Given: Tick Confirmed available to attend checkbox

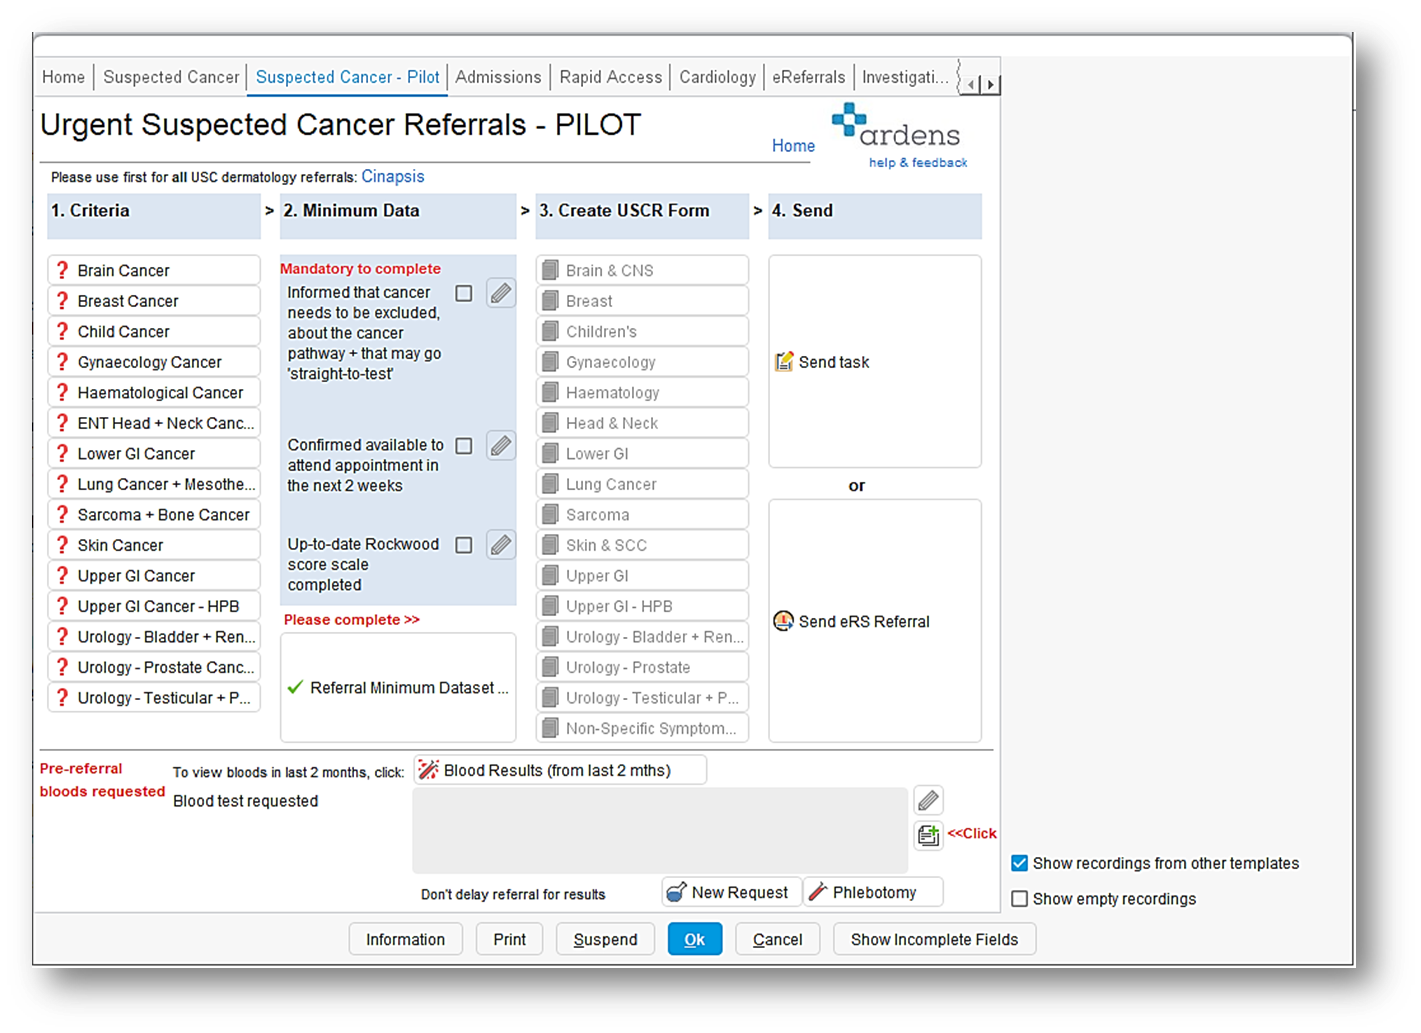Looking at the screenshot, I should [464, 445].
